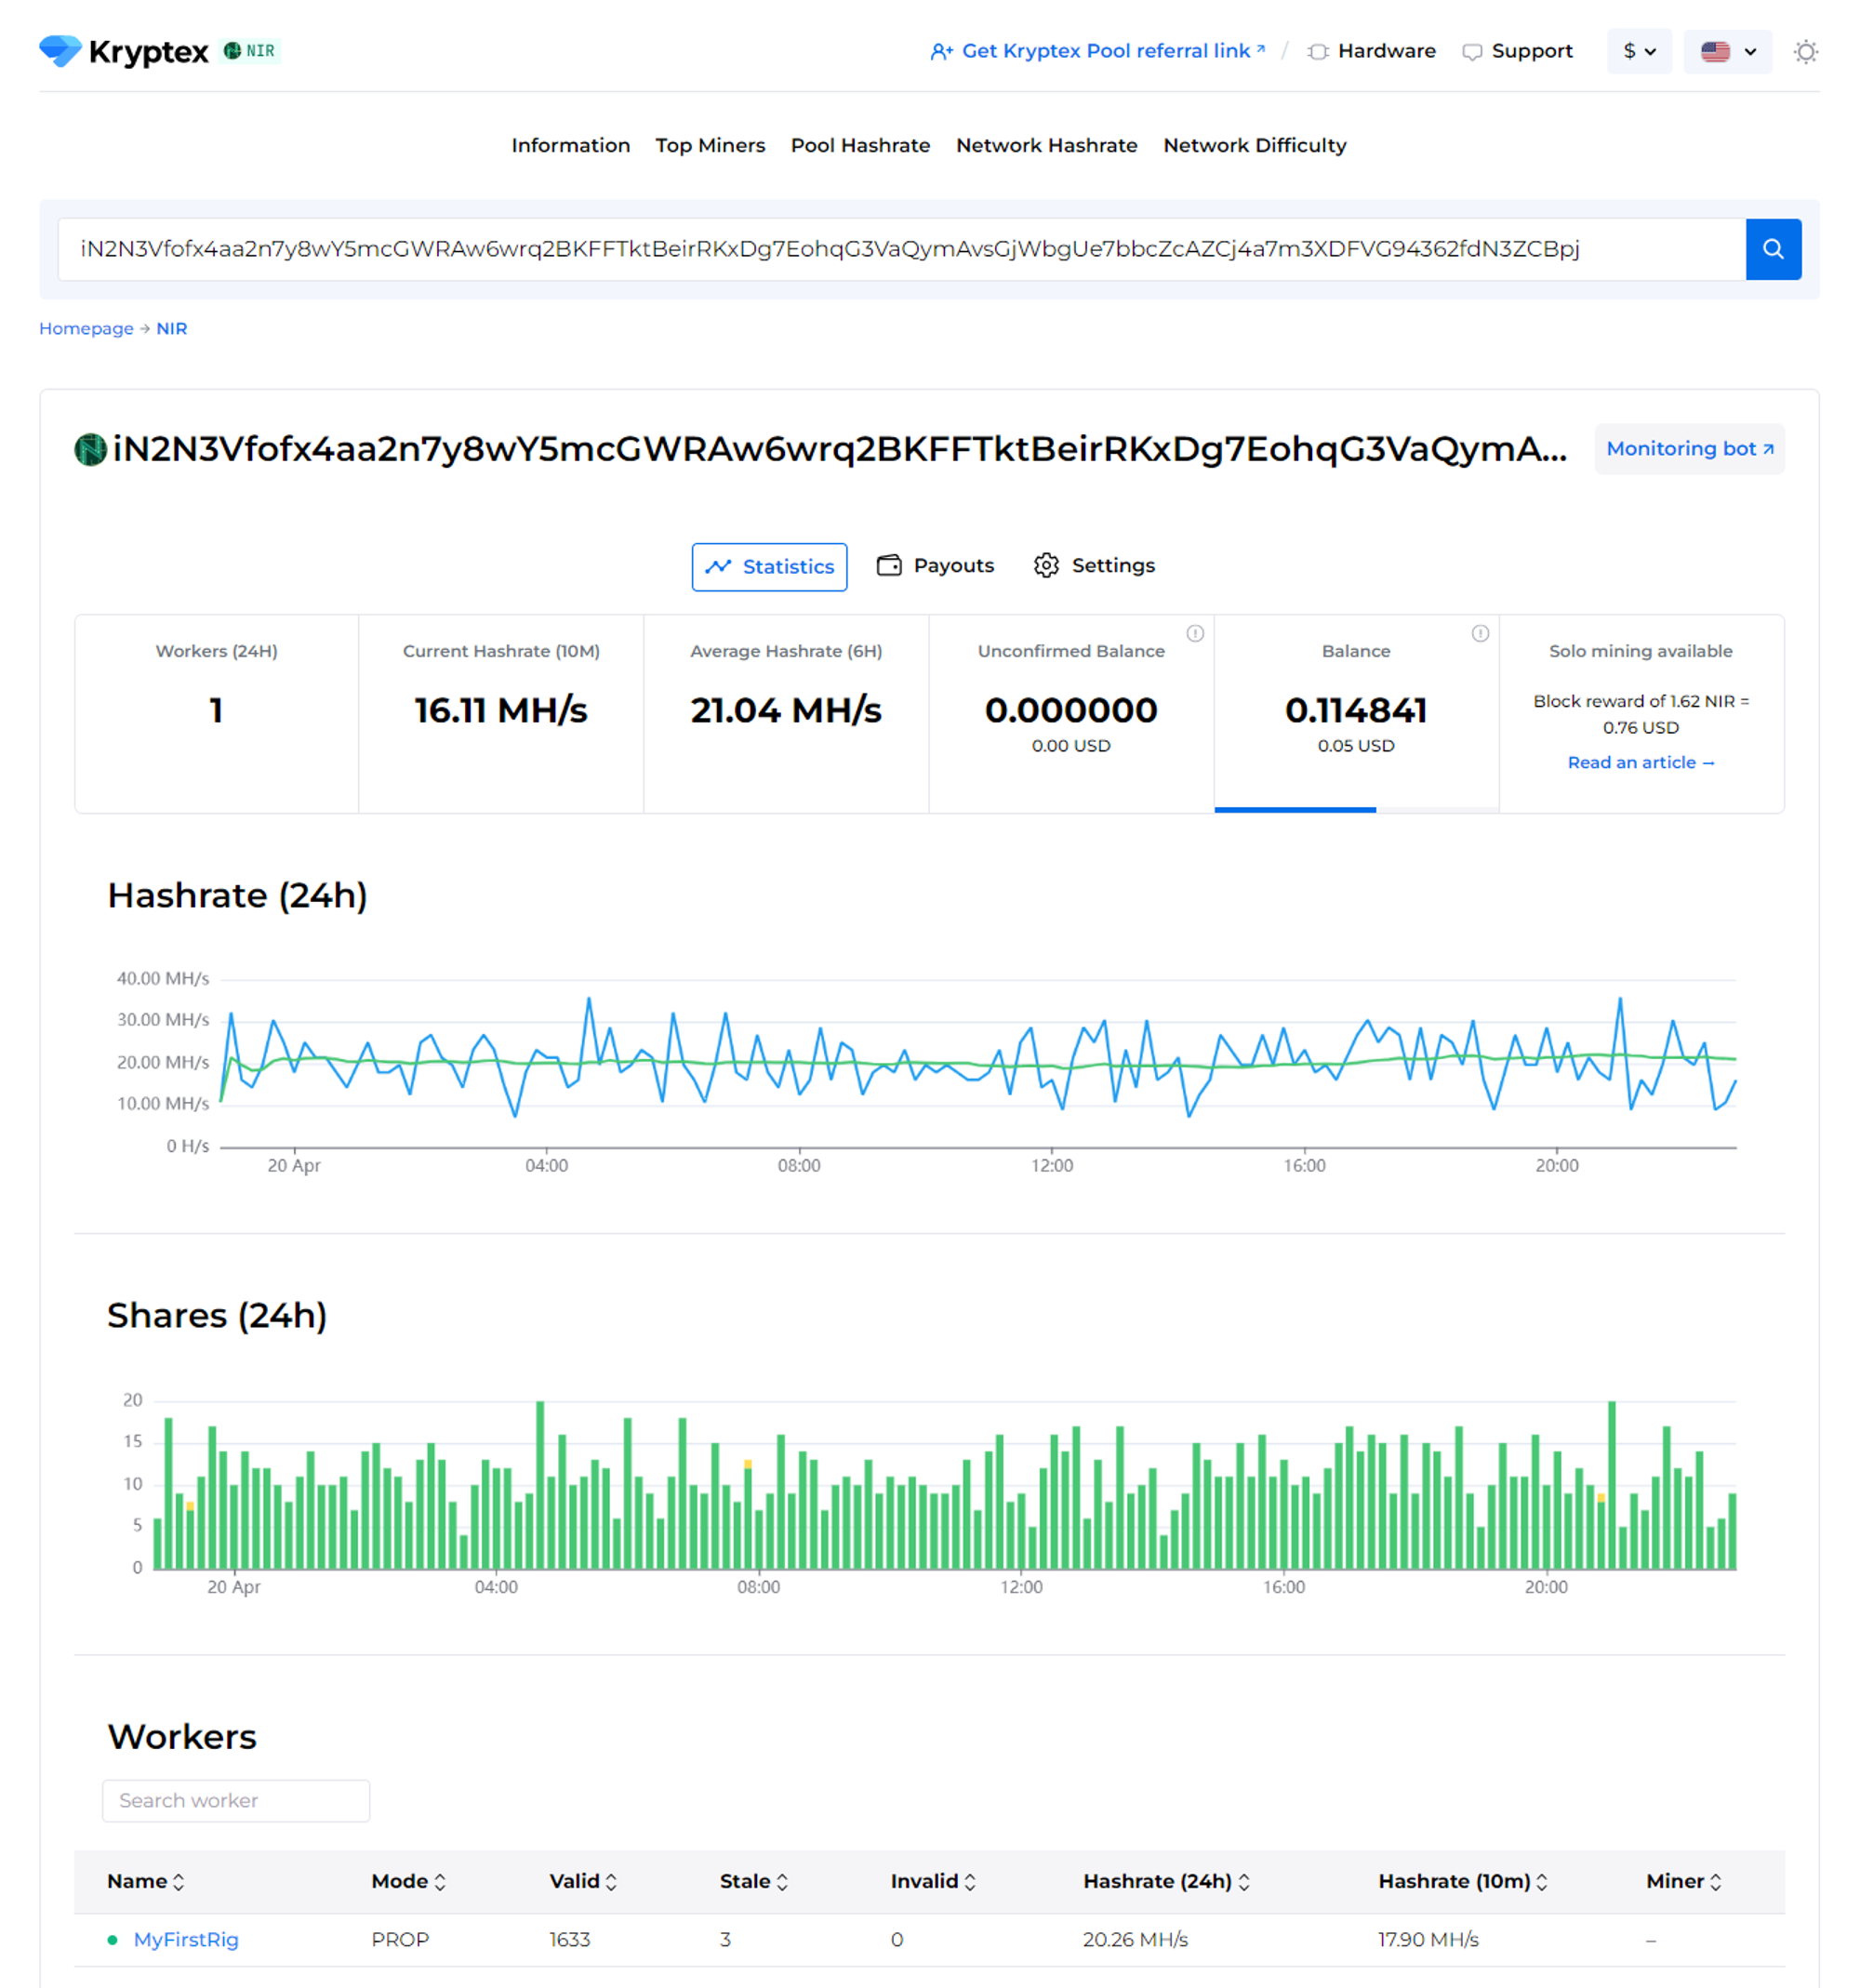Select the Statistics tab

pos(769,566)
